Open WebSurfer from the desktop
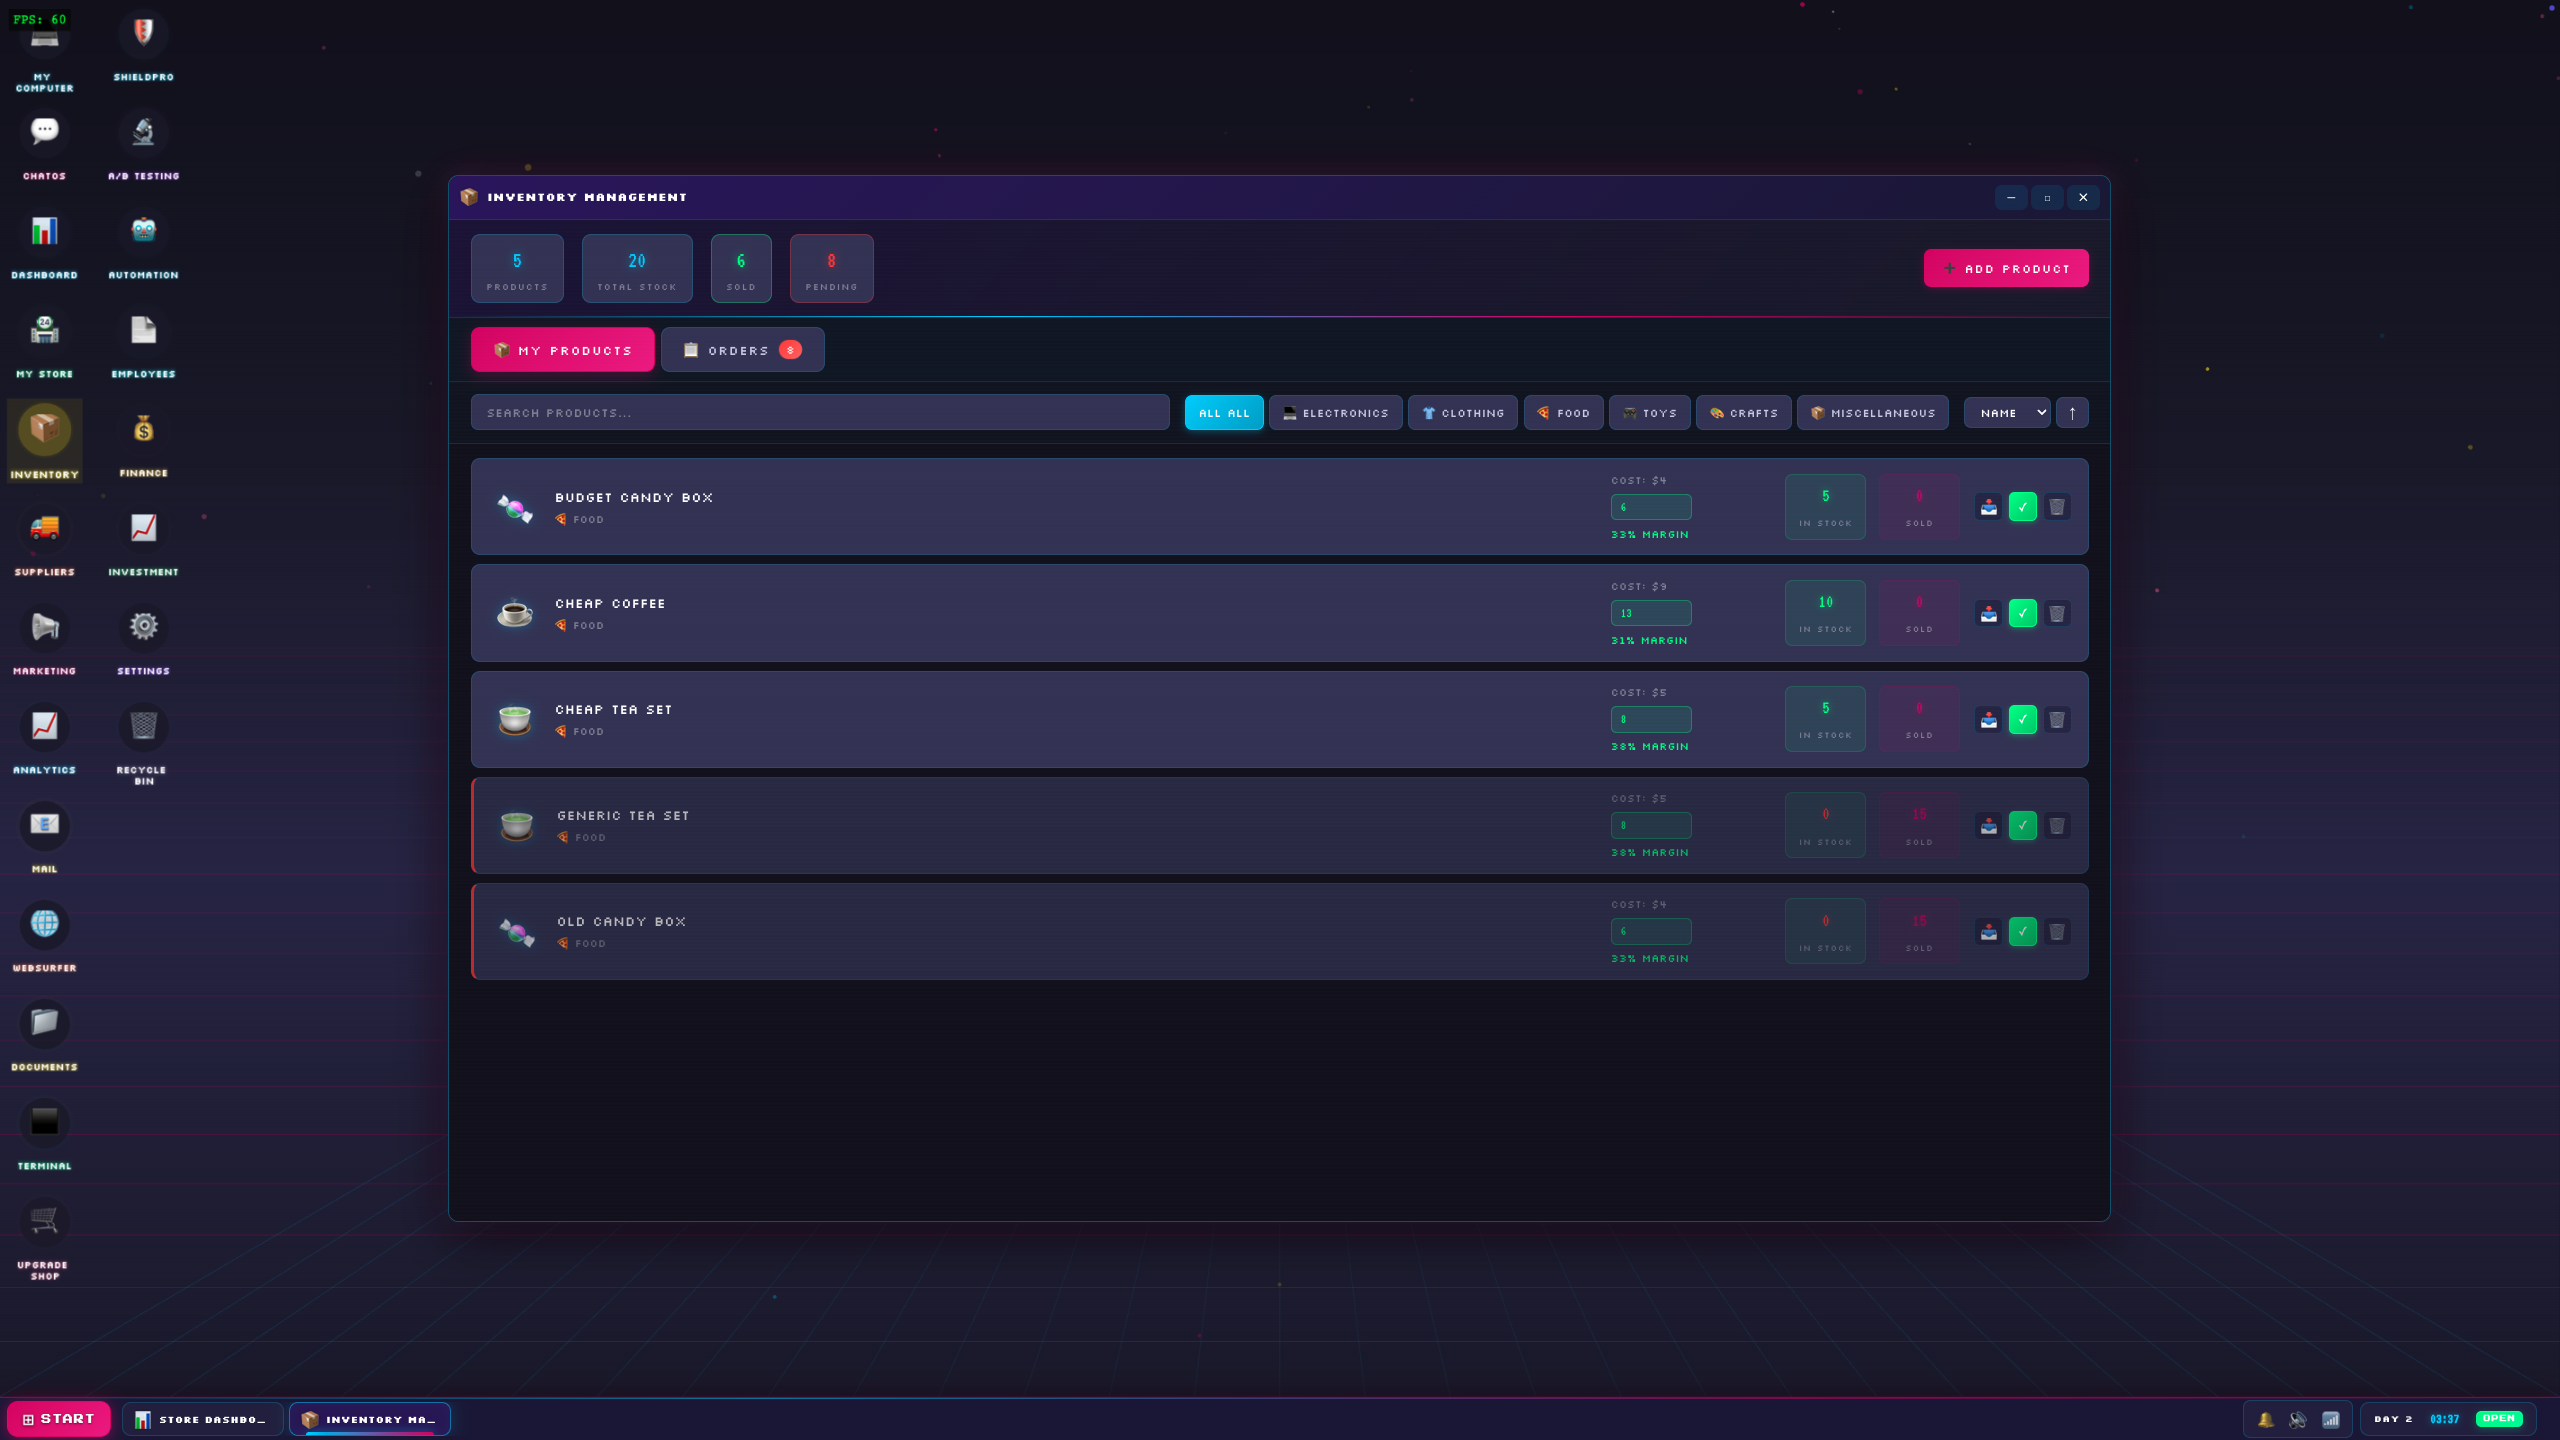This screenshot has height=1440, width=2560. 44,924
